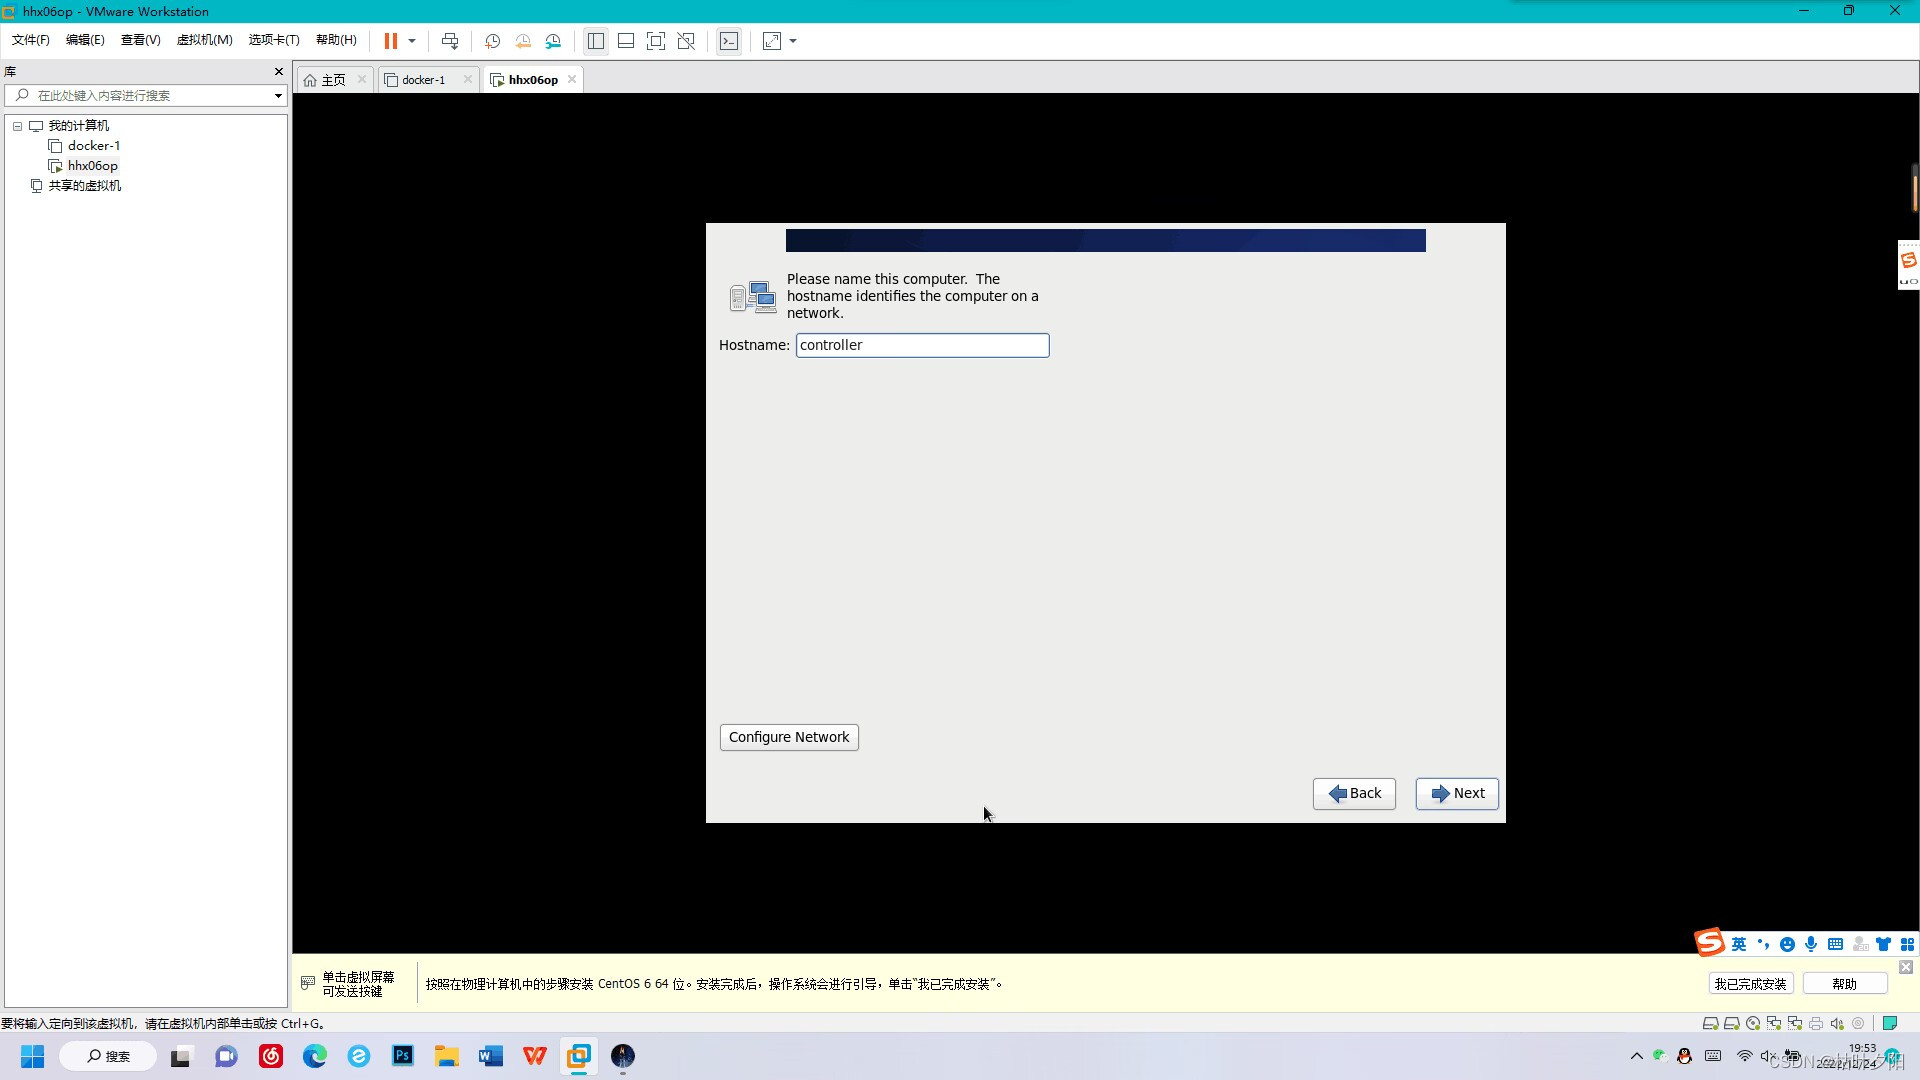Toggle the thumbnail bar display
This screenshot has width=1920, height=1080.
click(x=626, y=41)
